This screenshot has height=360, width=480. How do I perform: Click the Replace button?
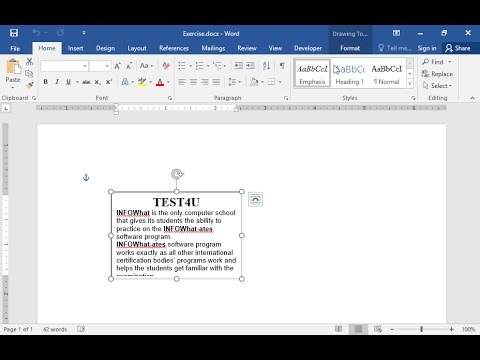(x=437, y=74)
